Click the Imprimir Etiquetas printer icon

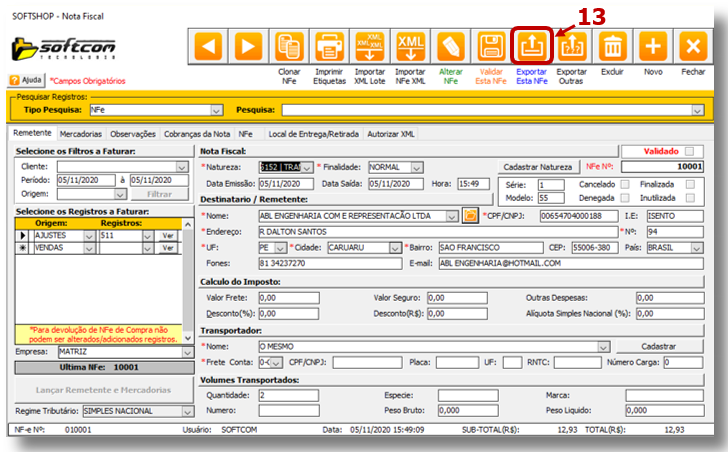329,46
